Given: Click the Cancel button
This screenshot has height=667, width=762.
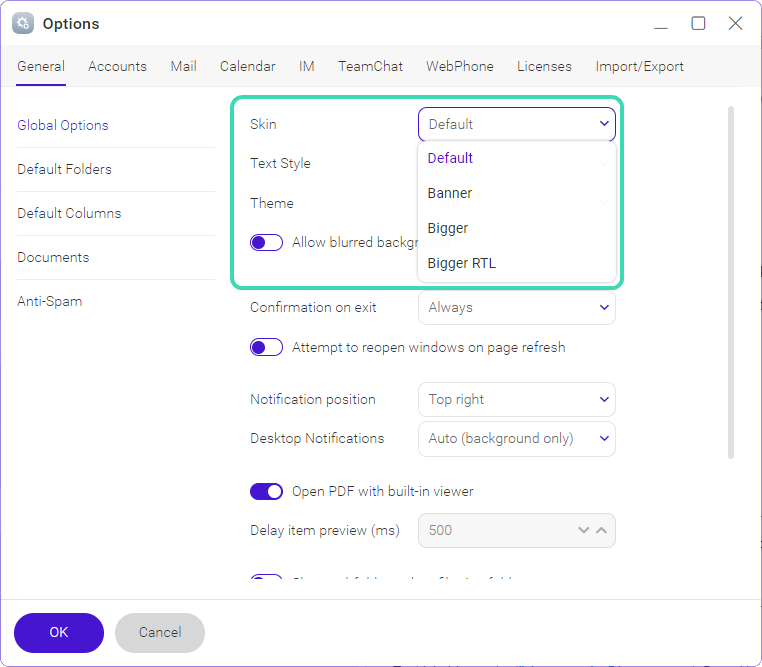Looking at the screenshot, I should pos(160,633).
